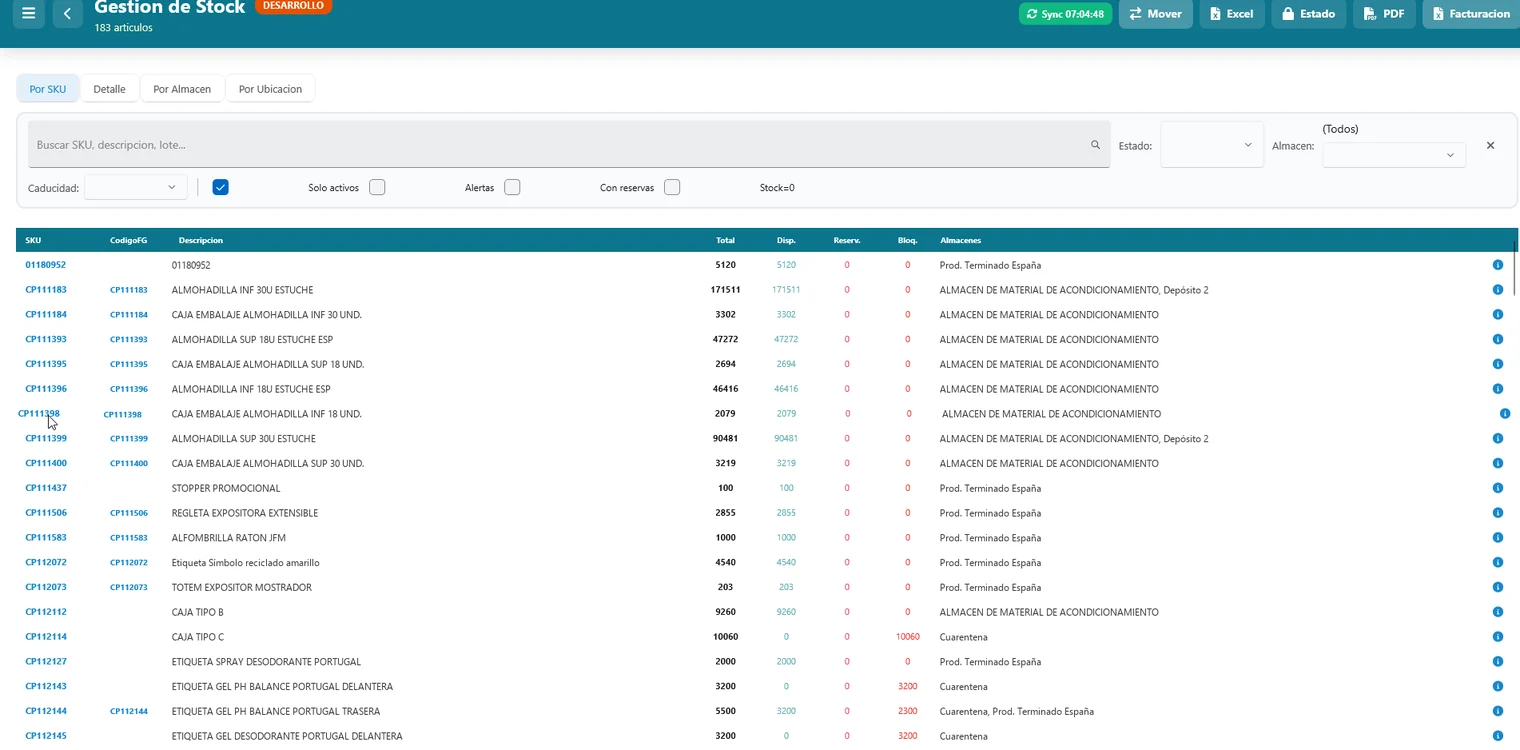Open info icon for CP111506 REGLETA row
Image resolution: width=1520 pixels, height=750 pixels.
pos(1498,513)
